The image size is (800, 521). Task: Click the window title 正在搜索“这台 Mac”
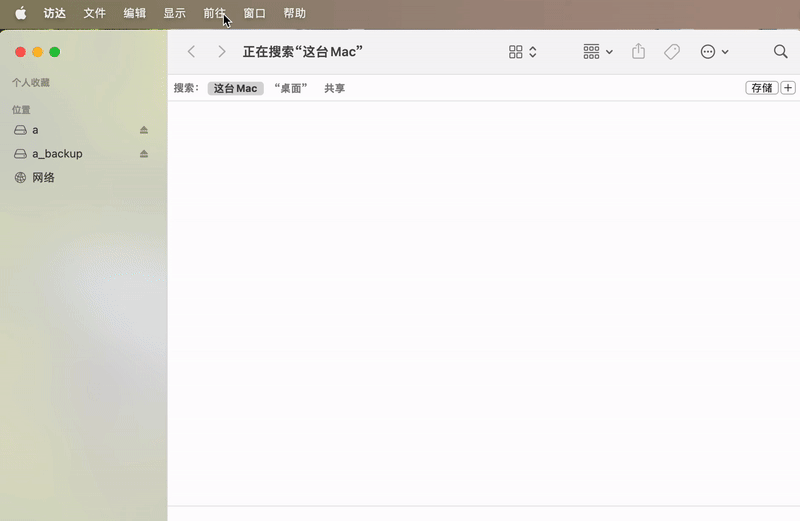303,52
